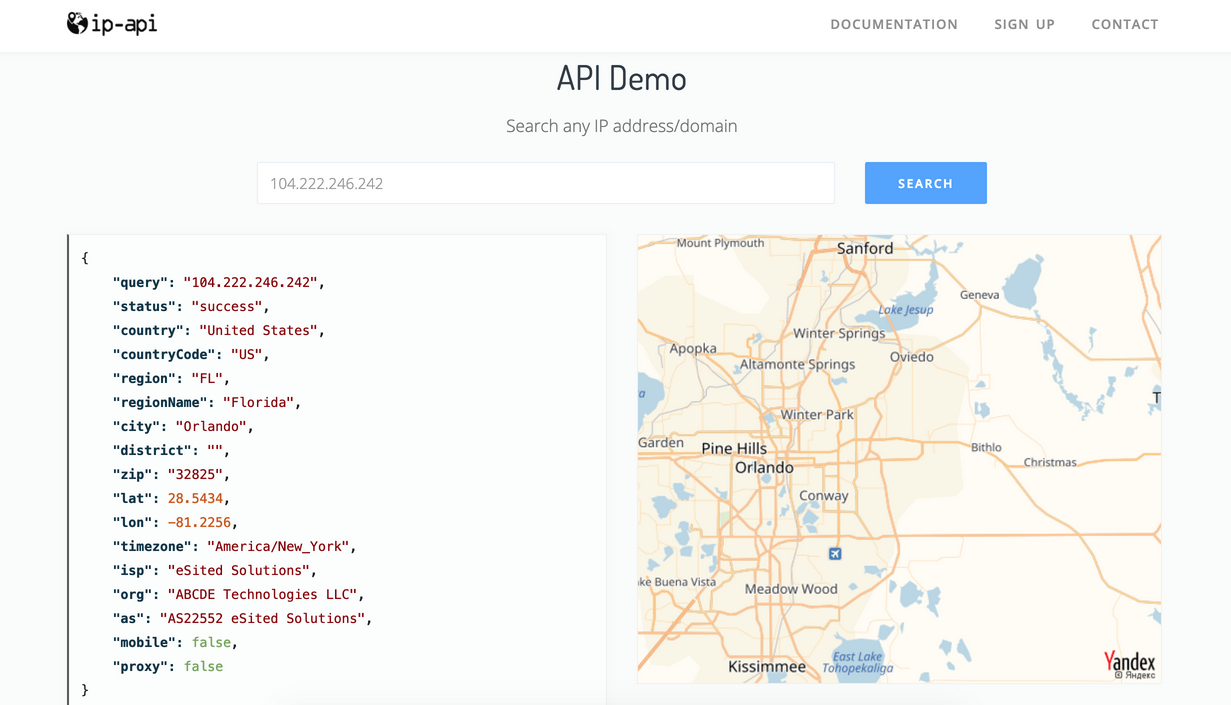The width and height of the screenshot is (1231, 705).
Task: Select the "United States" country value
Action: [x=259, y=330]
